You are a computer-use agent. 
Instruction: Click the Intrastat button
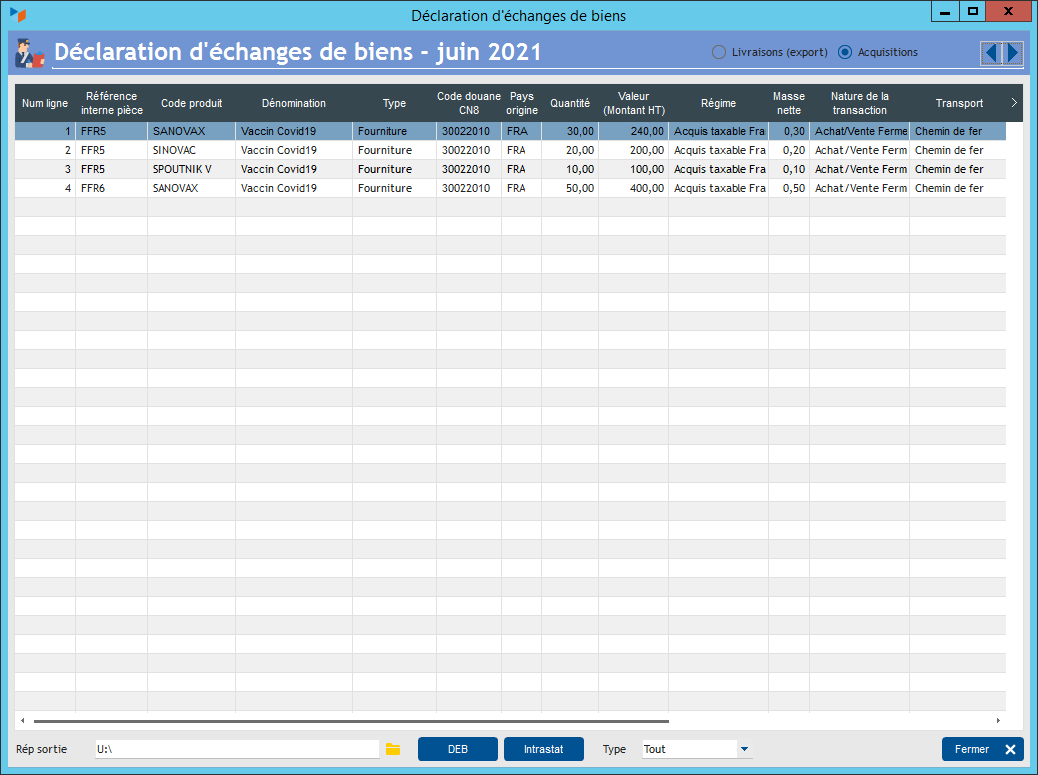point(543,749)
